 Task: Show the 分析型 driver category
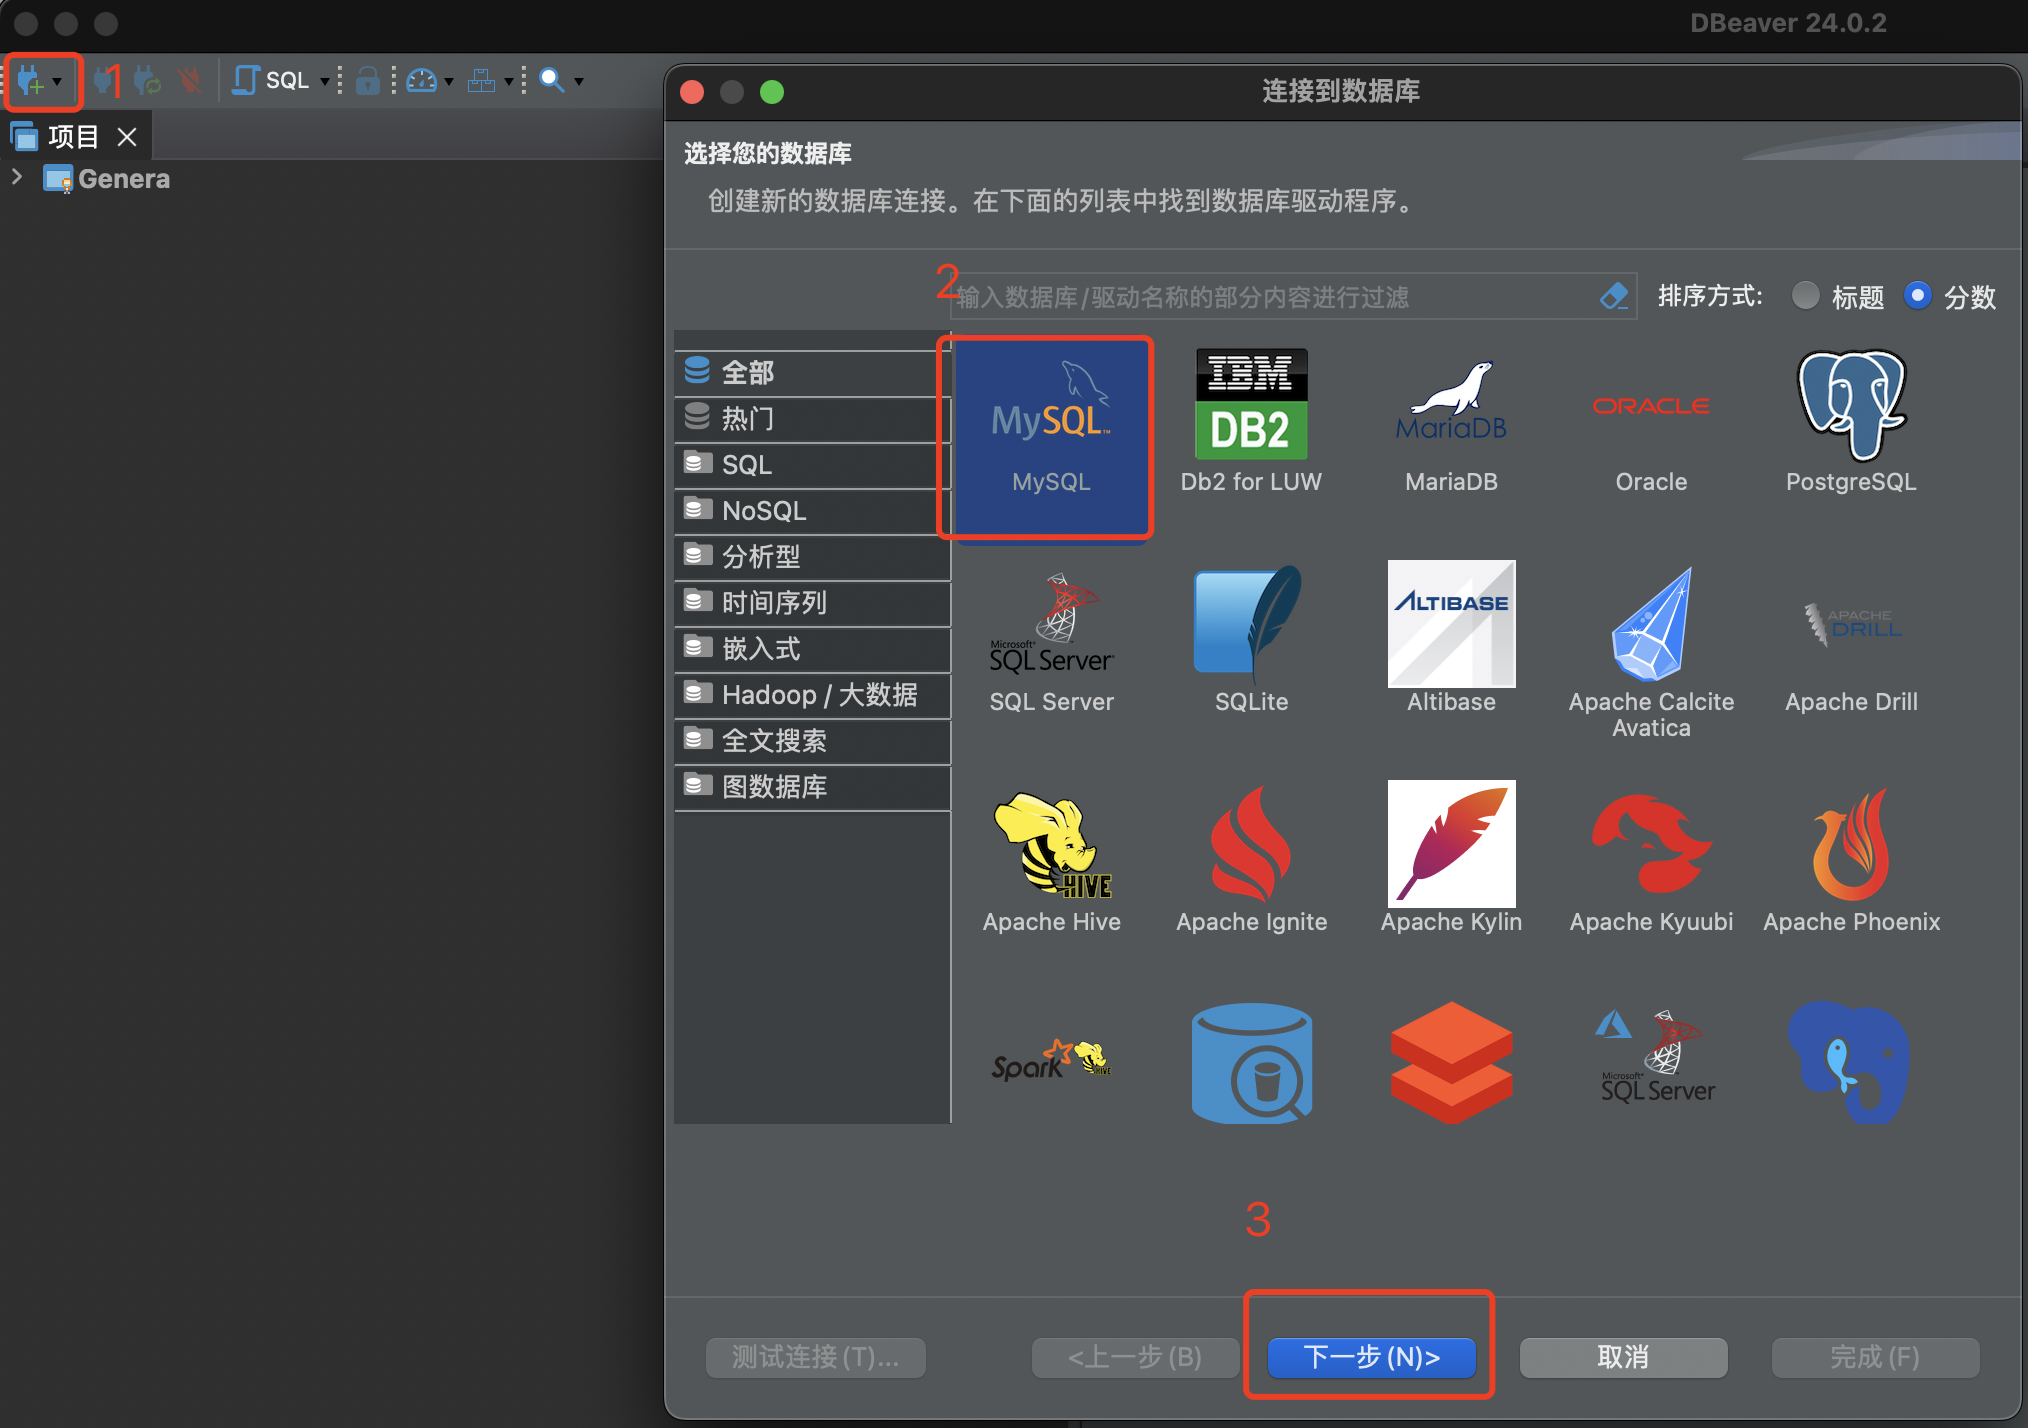click(812, 556)
